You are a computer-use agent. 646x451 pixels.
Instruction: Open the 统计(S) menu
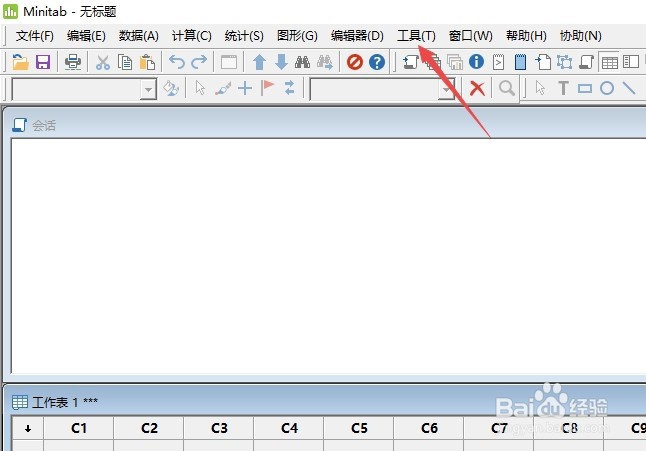pyautogui.click(x=244, y=36)
